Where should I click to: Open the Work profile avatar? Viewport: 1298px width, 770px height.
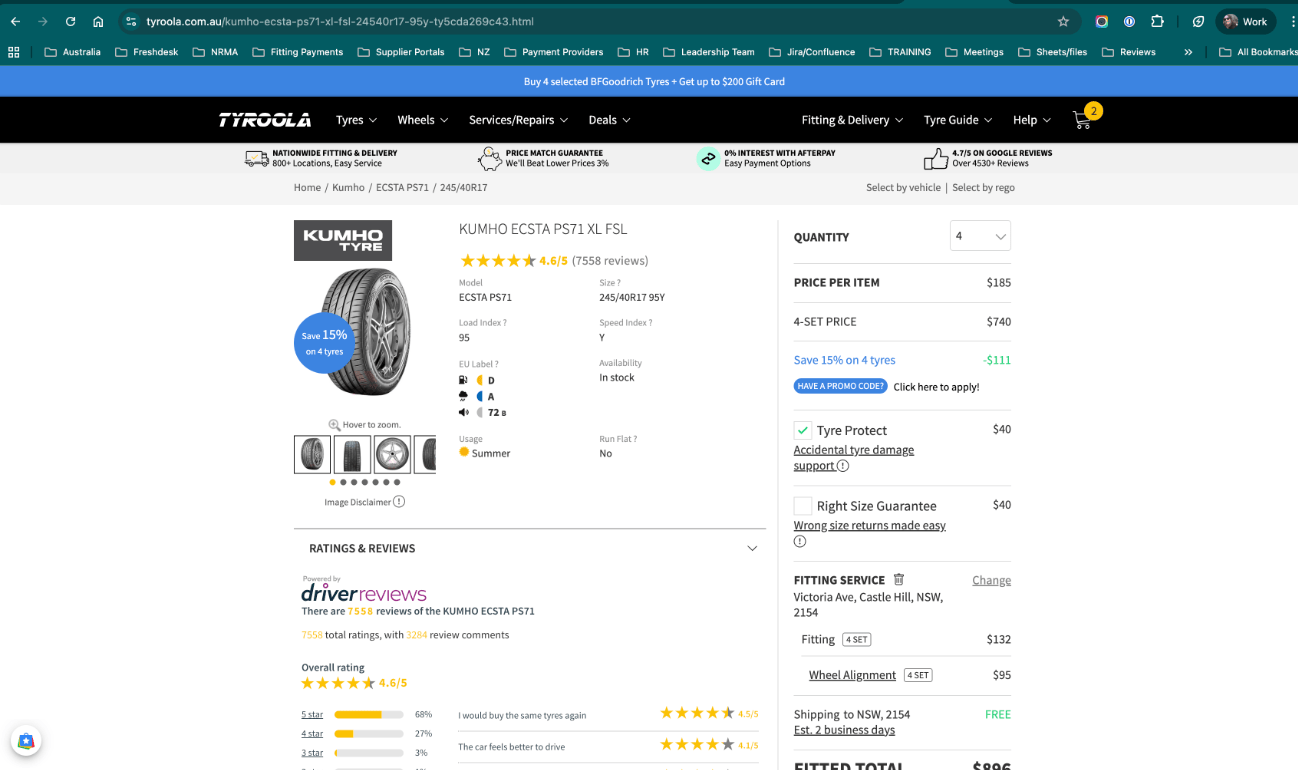tap(1244, 21)
